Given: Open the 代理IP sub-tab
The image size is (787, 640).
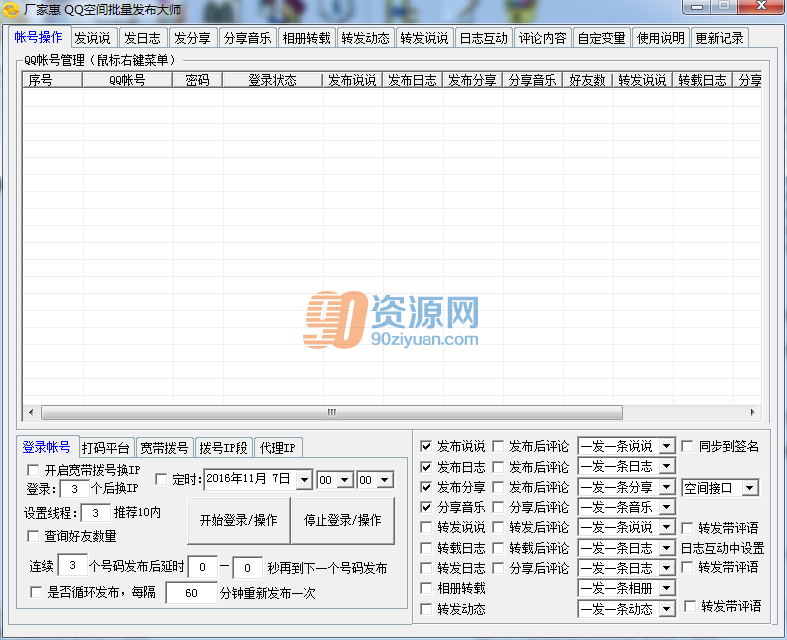Looking at the screenshot, I should click(x=278, y=448).
